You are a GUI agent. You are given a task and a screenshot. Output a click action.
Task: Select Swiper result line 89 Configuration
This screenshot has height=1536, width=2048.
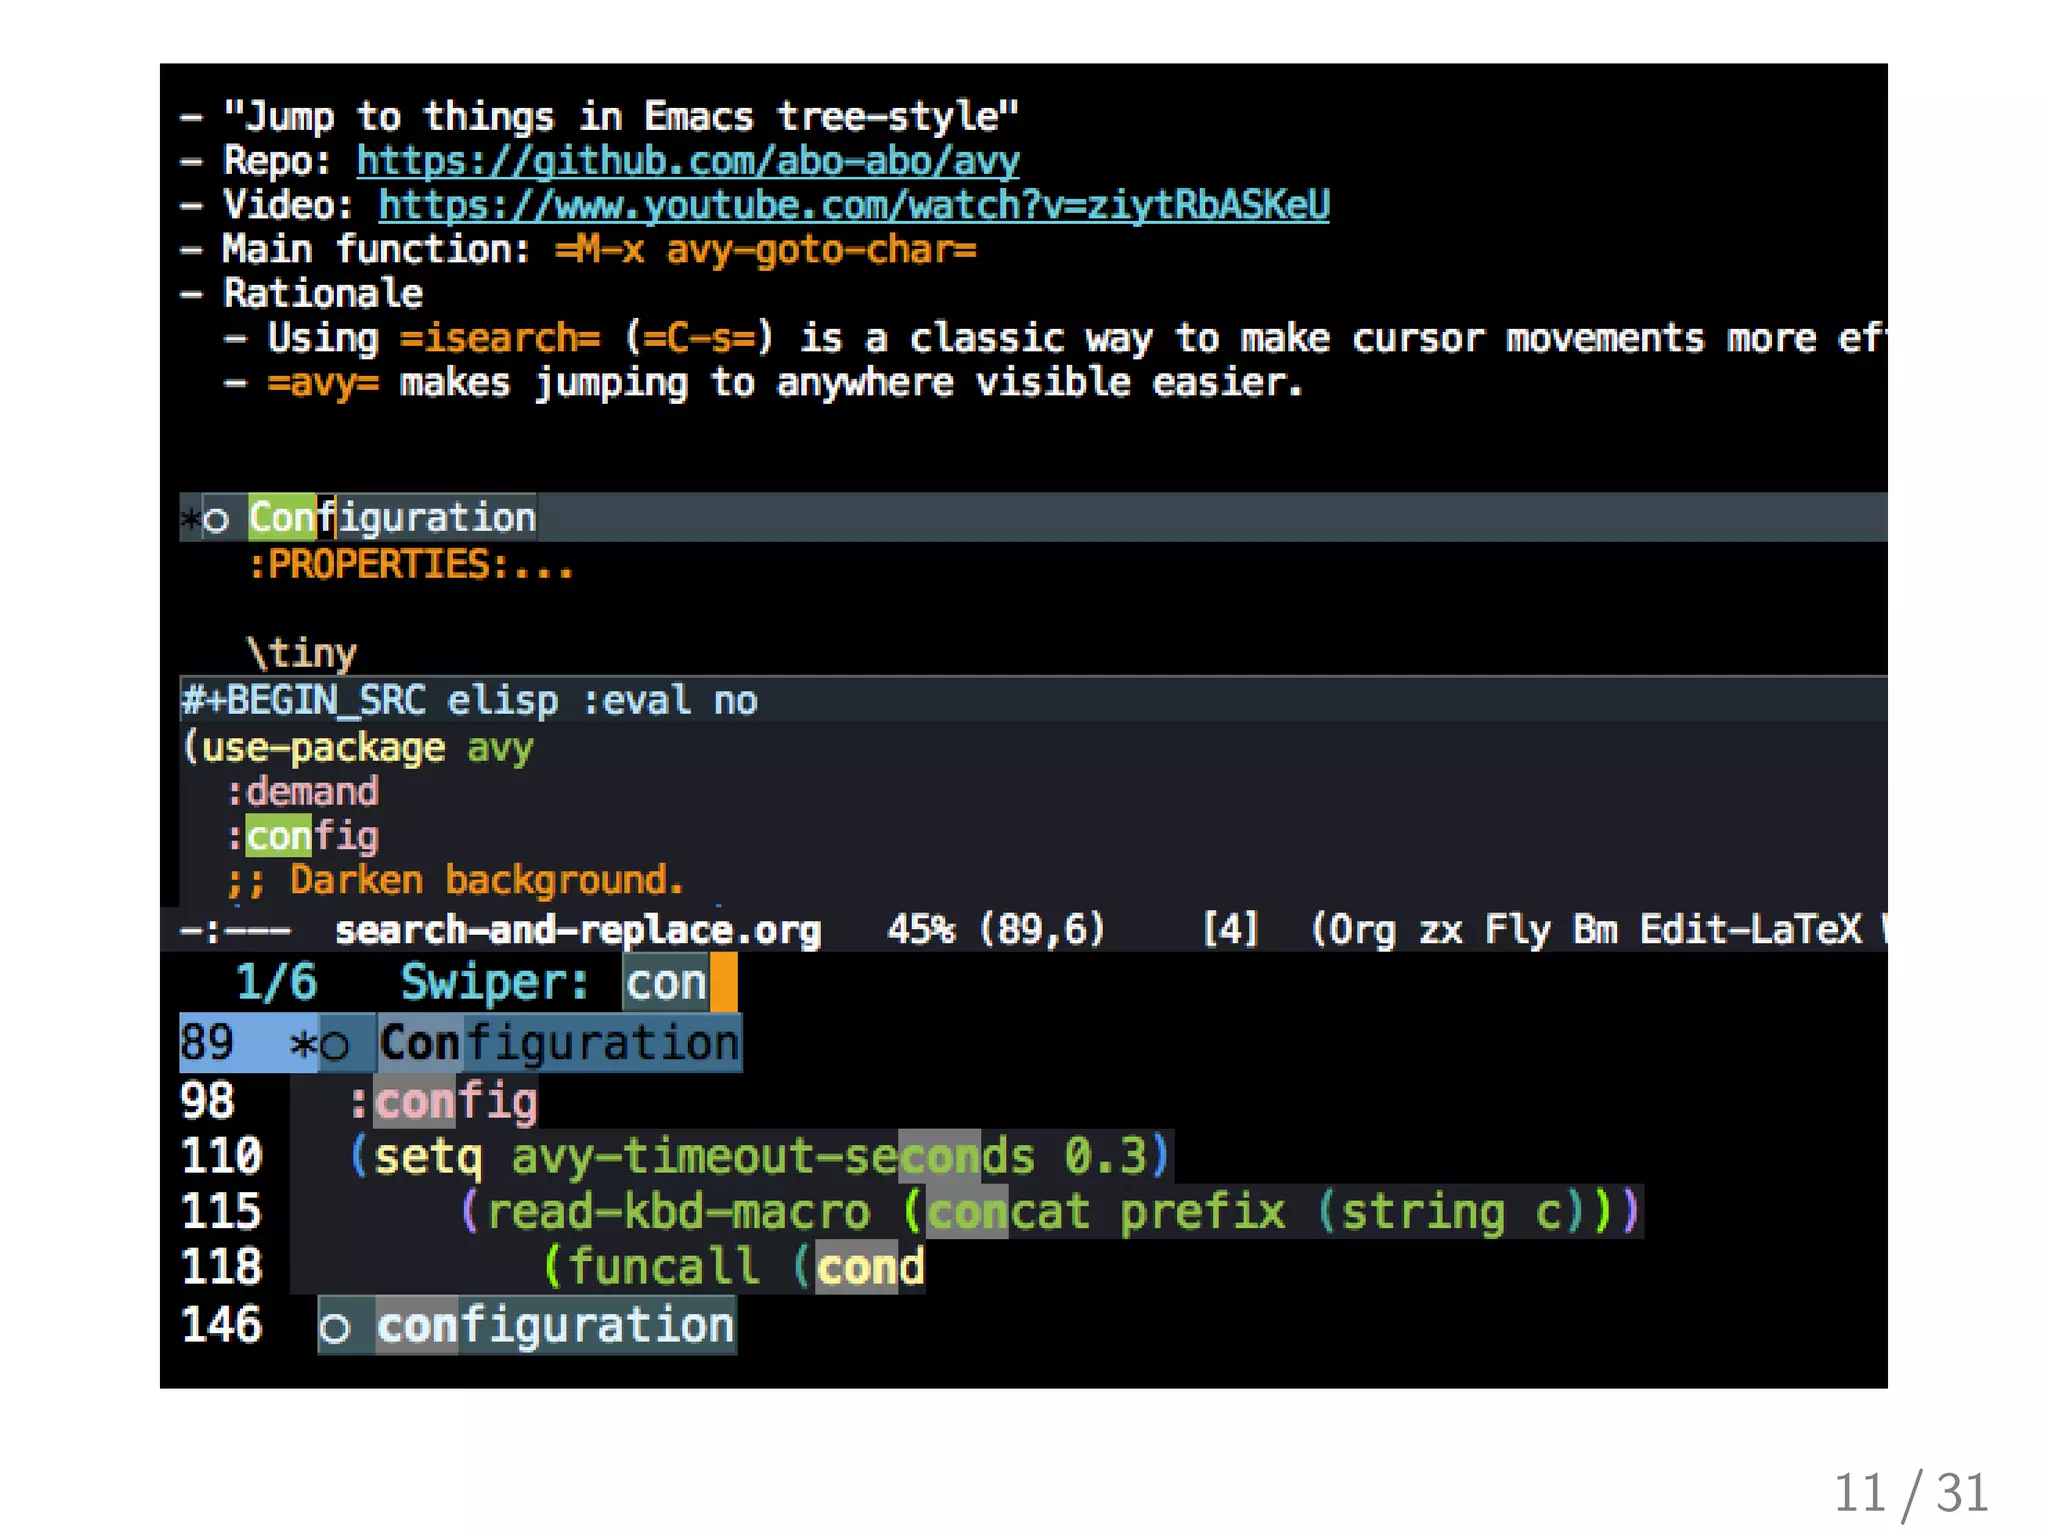[x=559, y=1044]
